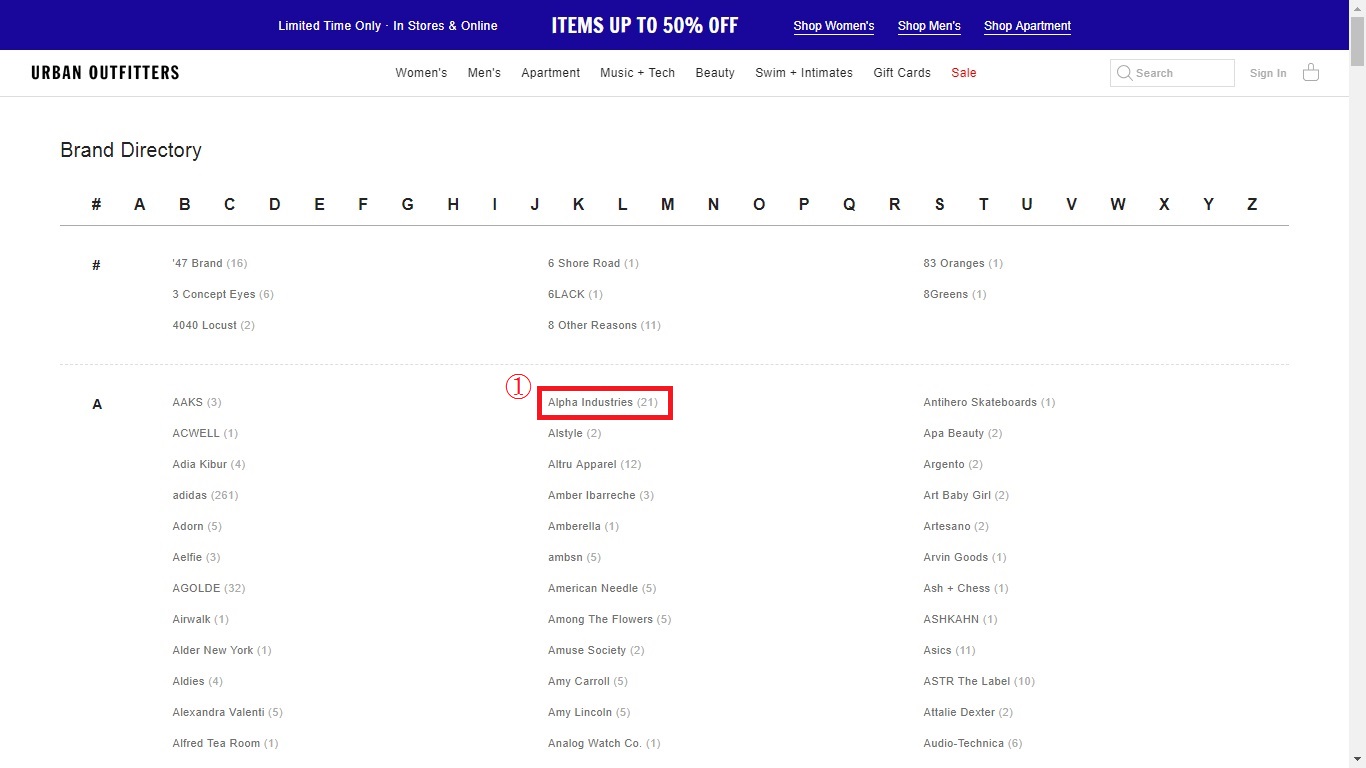The width and height of the screenshot is (1366, 768).
Task: Click Shop Women's in promo banner
Action: pyautogui.click(x=833, y=26)
